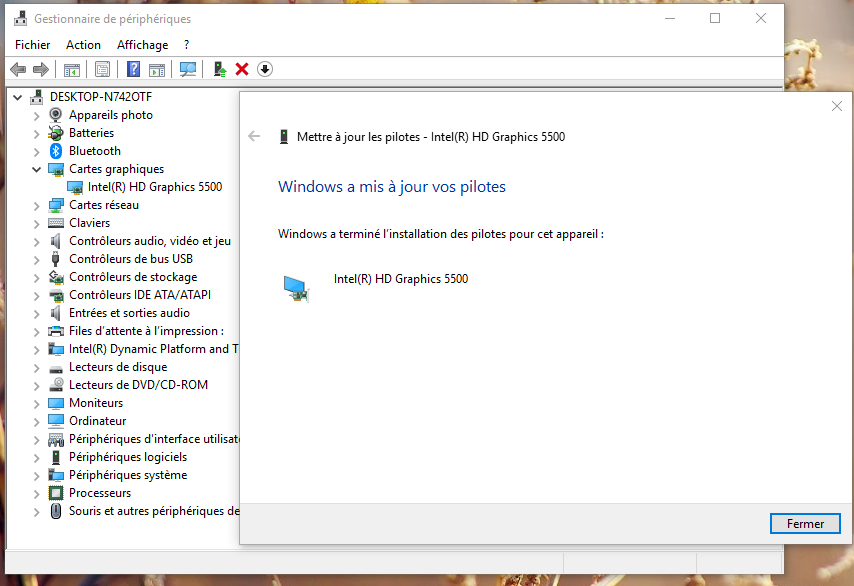Screen dimensions: 854x586
Task: Click the Entrées et sorties audio speaker icon
Action: (56, 313)
